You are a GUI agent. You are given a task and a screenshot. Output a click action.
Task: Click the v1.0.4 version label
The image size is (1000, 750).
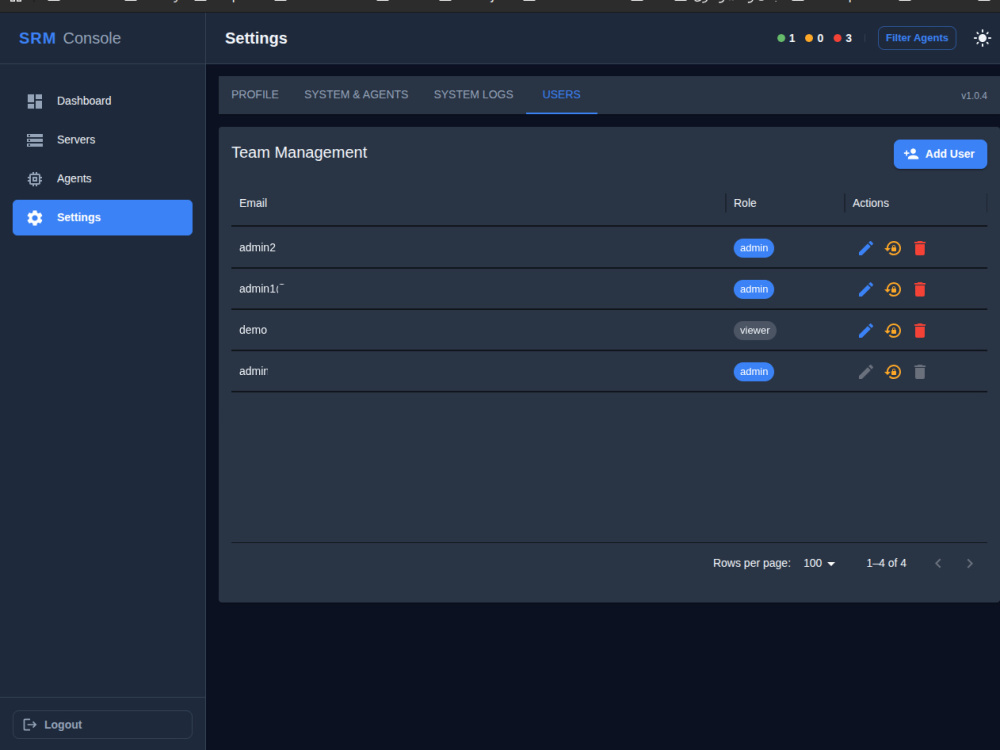tap(974, 96)
